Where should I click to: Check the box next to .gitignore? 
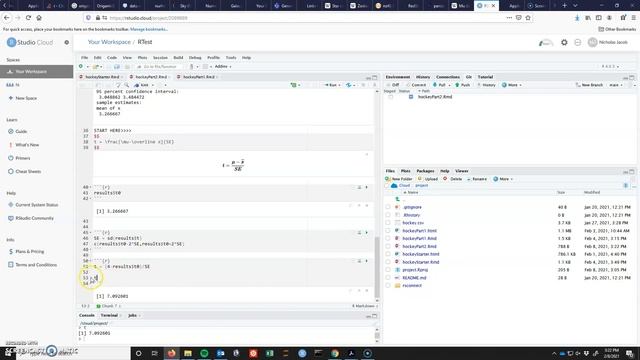coord(388,207)
